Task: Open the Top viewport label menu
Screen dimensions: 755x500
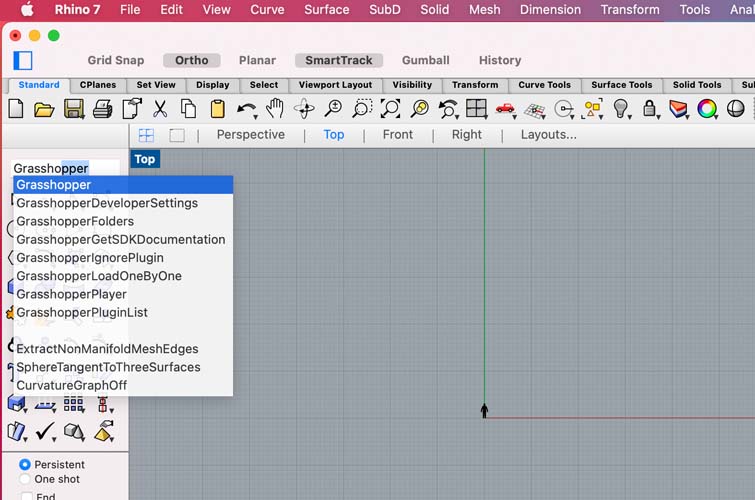Action: tap(144, 159)
